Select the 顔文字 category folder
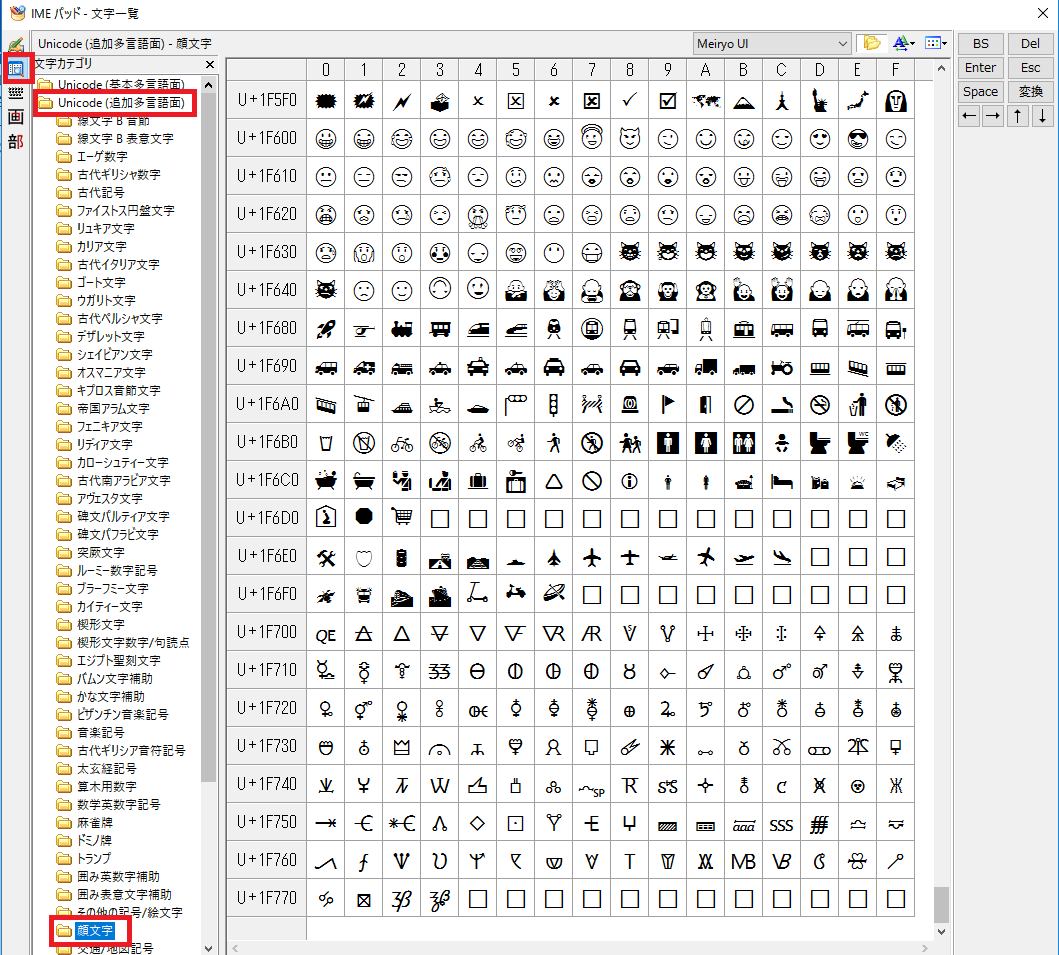 (86, 931)
